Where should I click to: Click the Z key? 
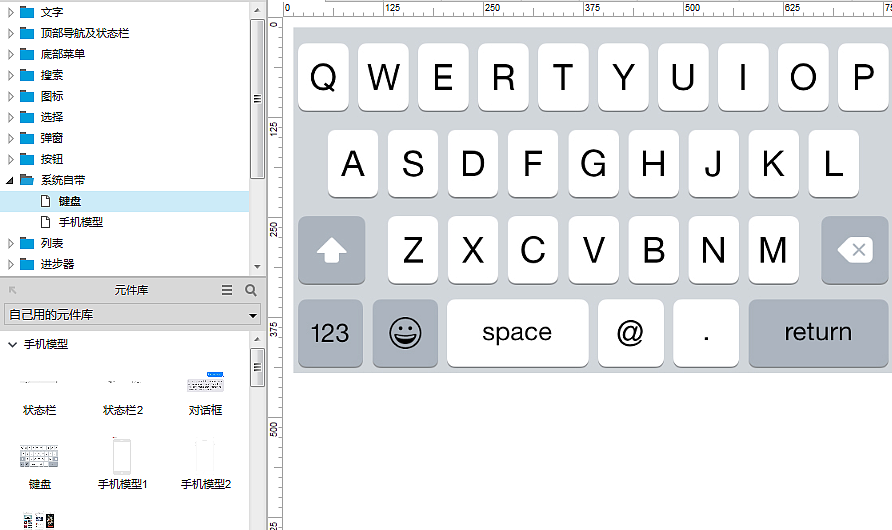[413, 250]
